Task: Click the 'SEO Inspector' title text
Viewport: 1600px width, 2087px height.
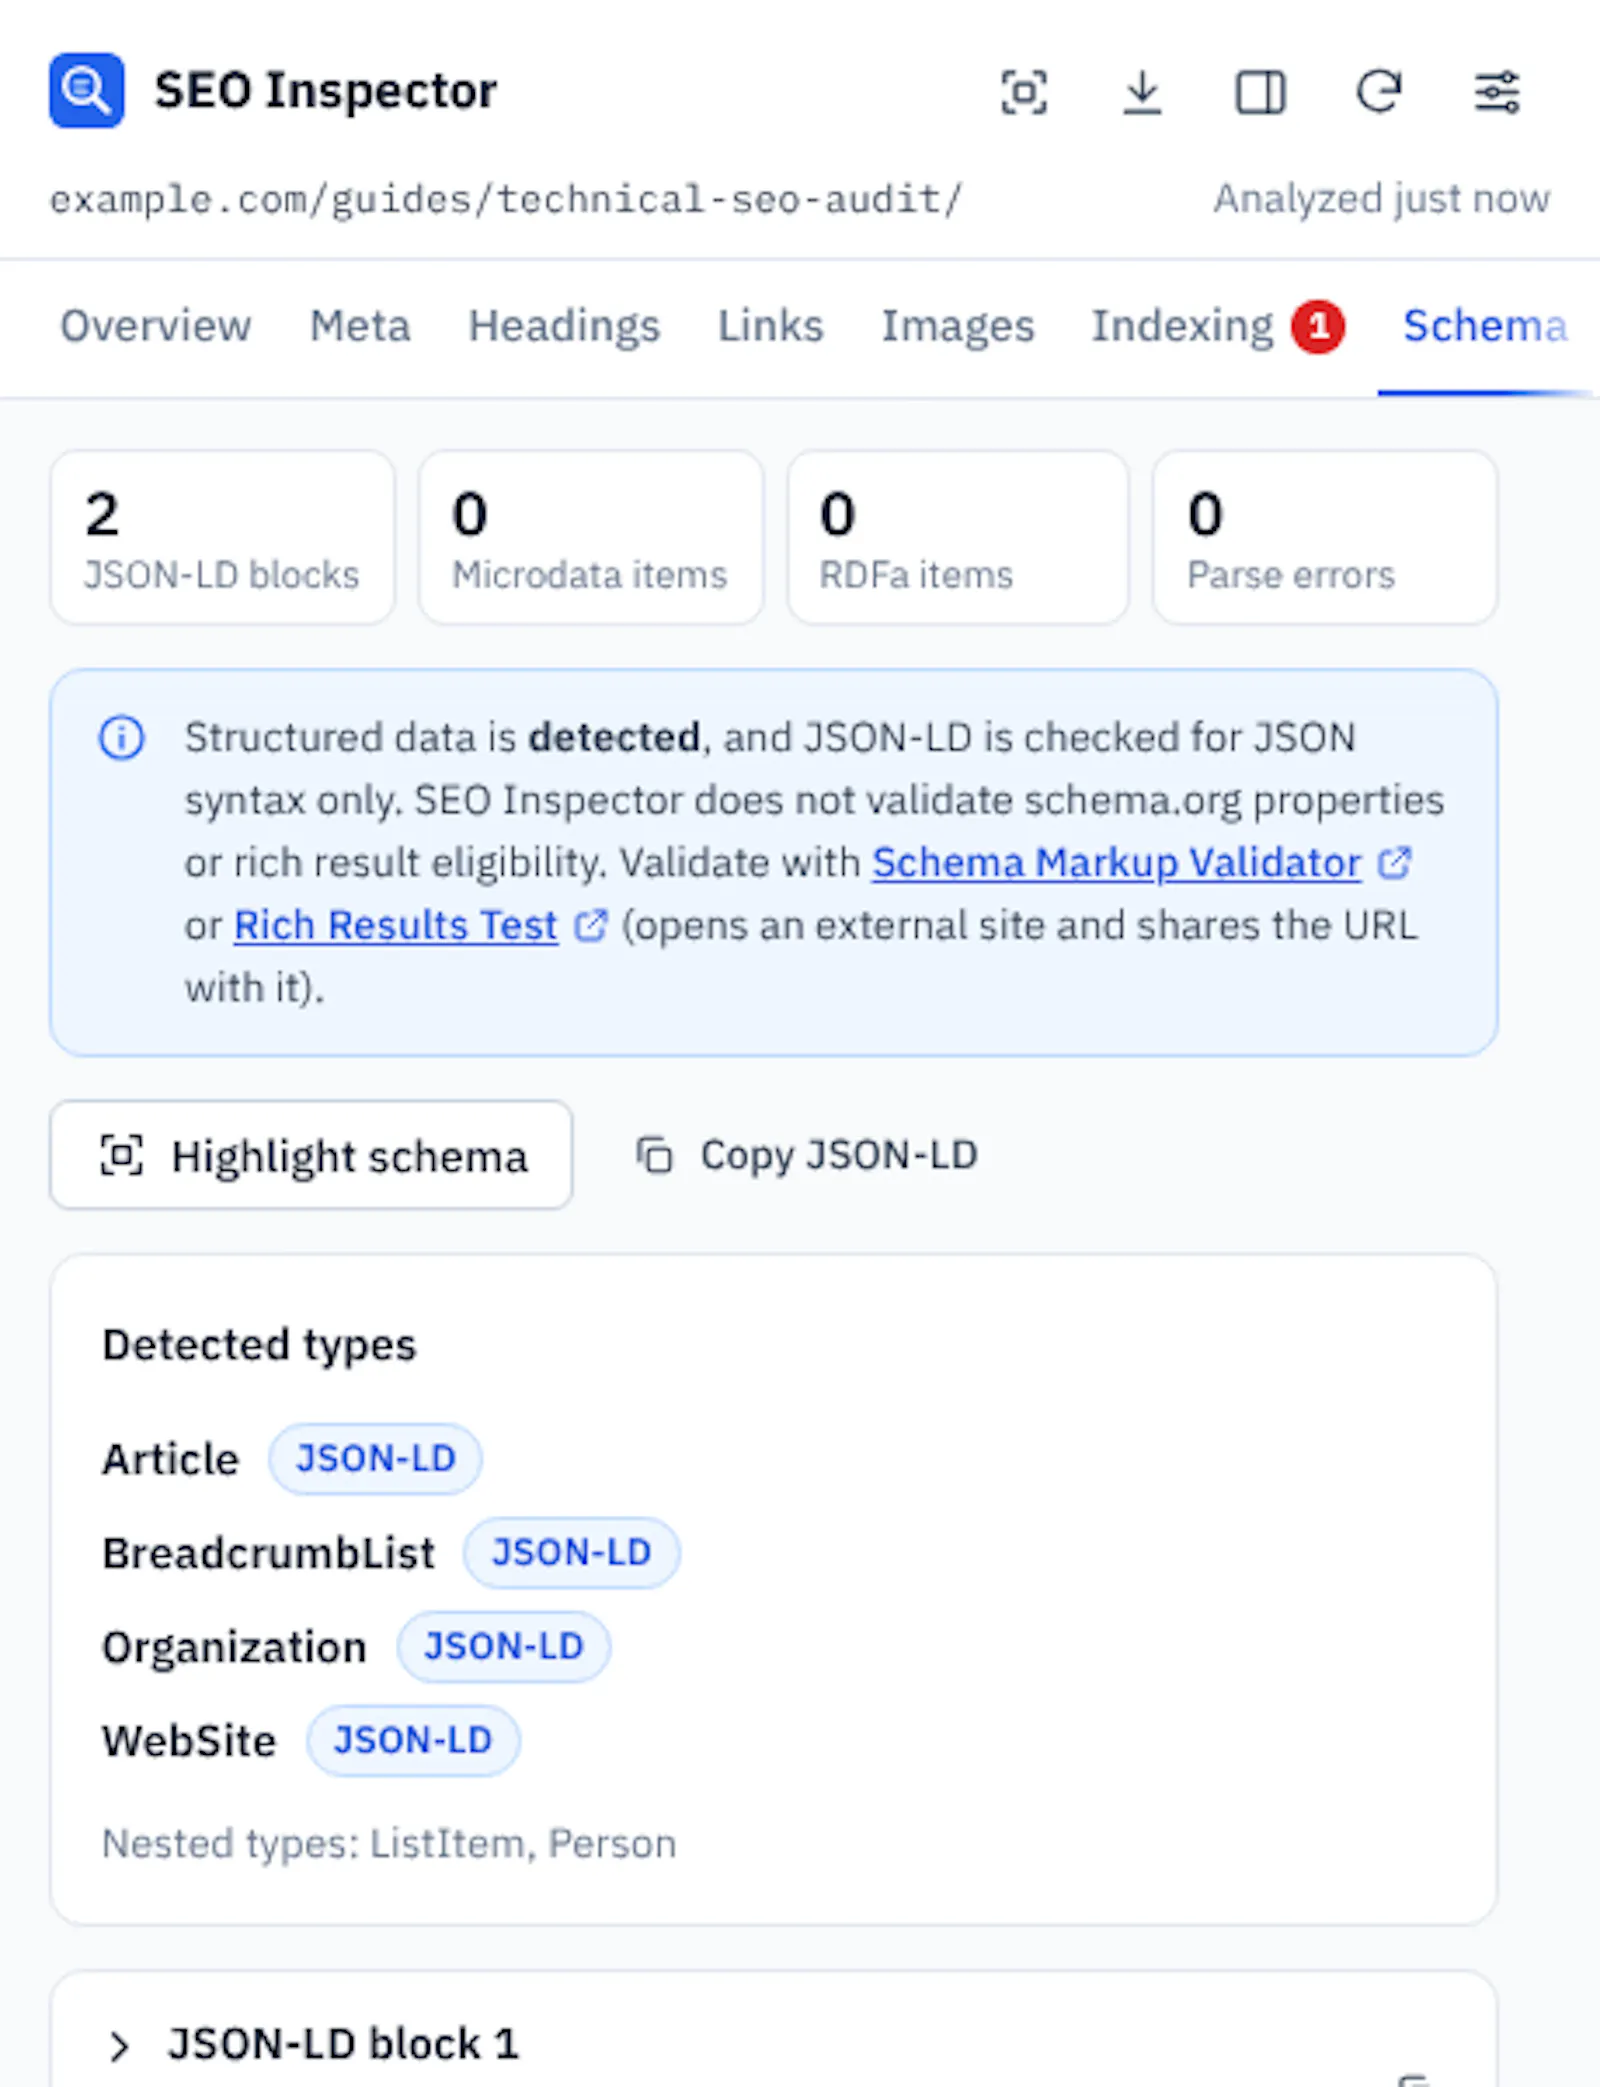Action: coord(326,91)
